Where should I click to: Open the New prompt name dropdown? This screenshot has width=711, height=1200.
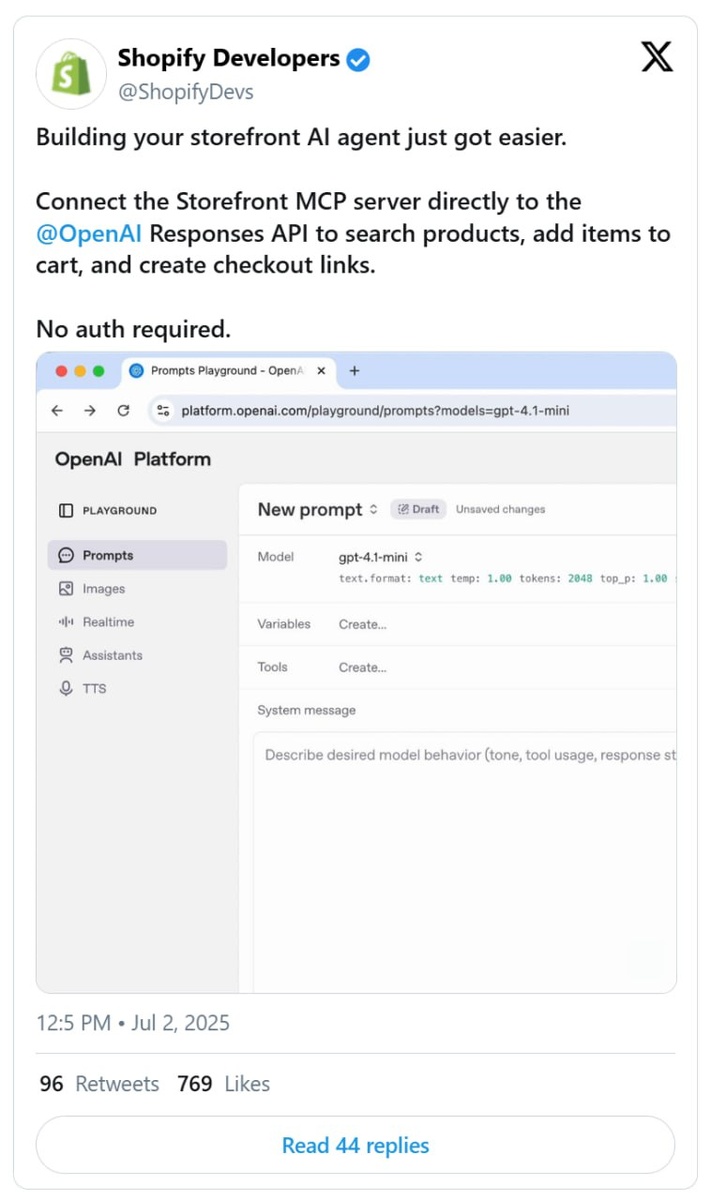tap(317, 509)
